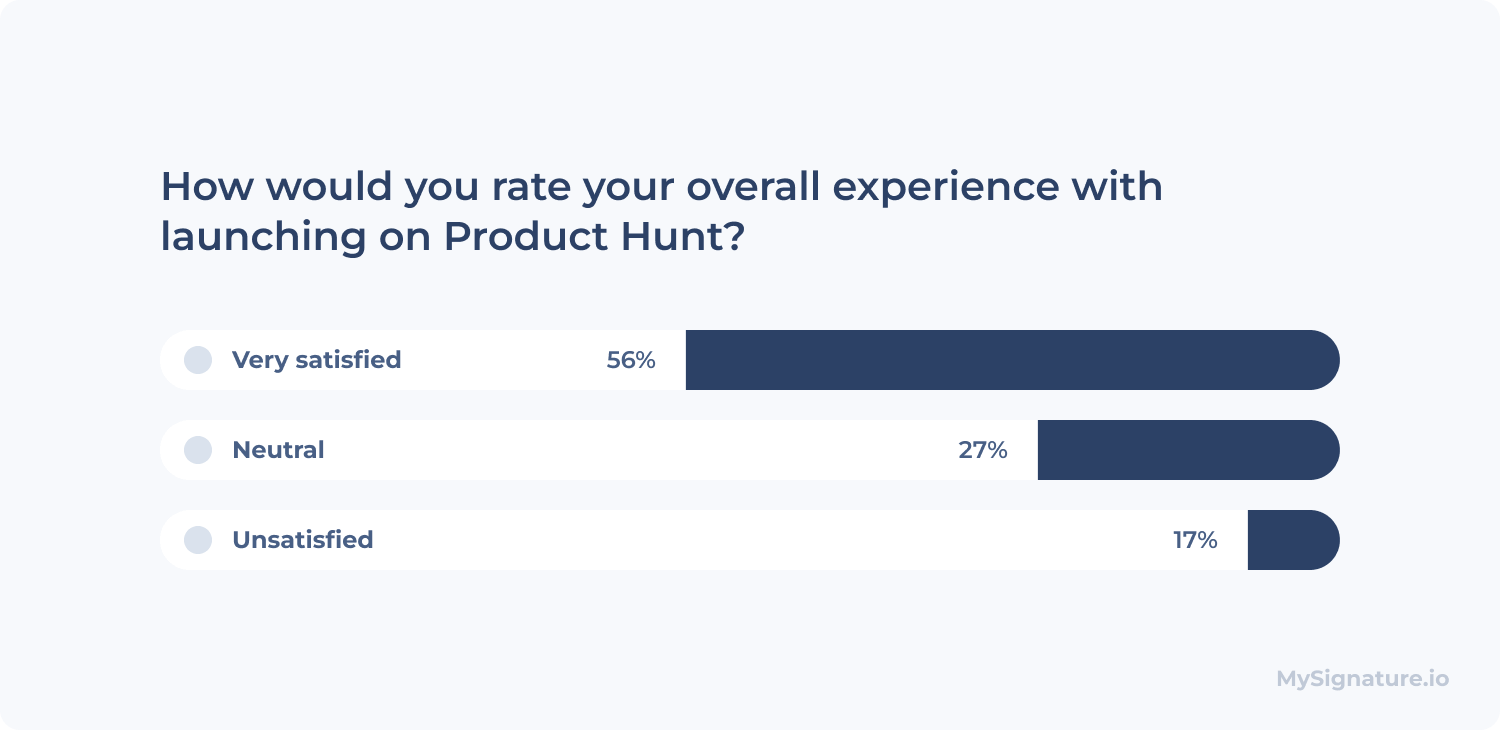Click the 27% percentage value
The width and height of the screenshot is (1500, 730).
(x=983, y=450)
